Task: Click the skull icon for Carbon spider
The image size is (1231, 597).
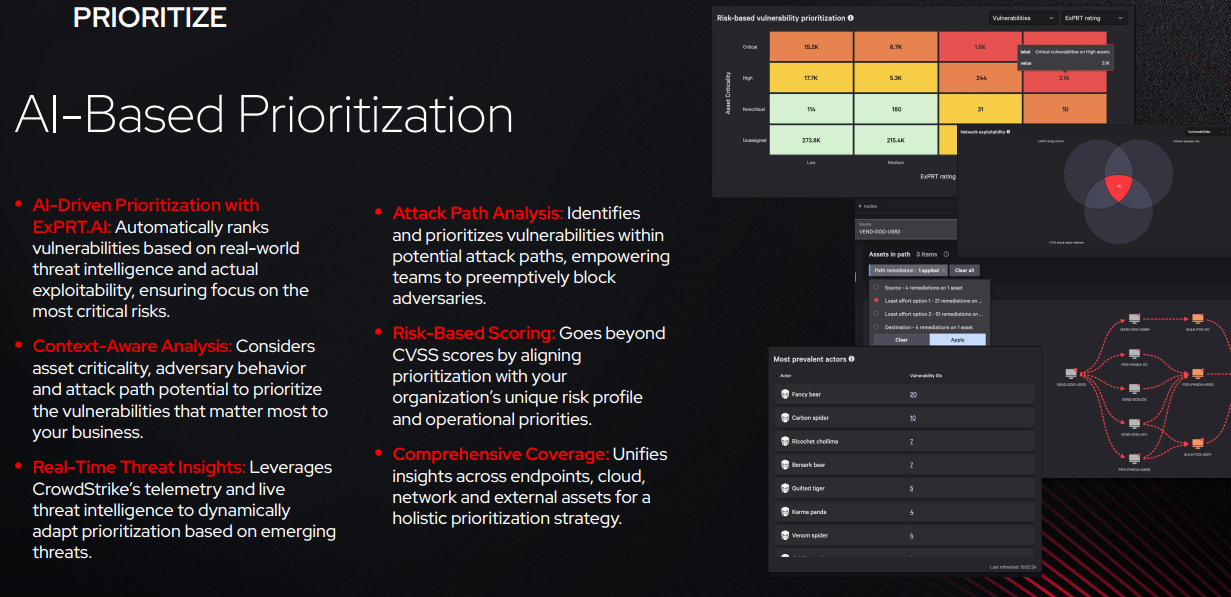Action: coord(785,418)
